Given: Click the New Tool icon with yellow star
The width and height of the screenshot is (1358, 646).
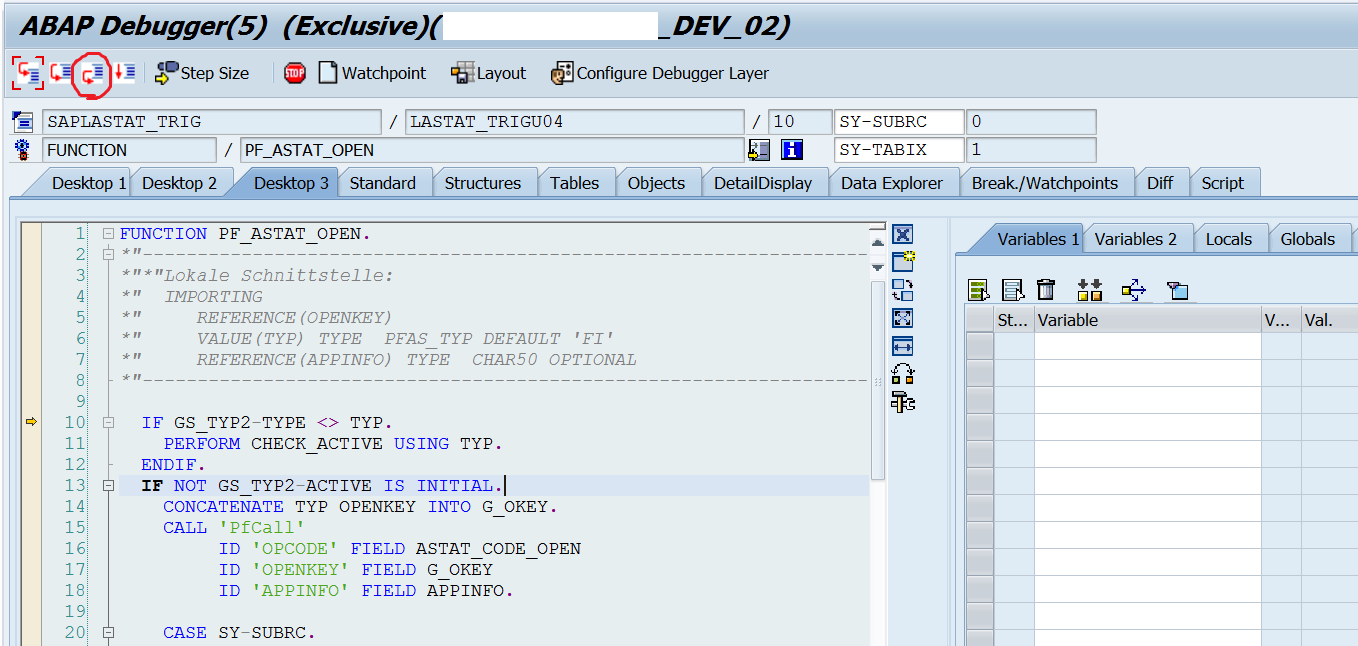Looking at the screenshot, I should pos(903,262).
